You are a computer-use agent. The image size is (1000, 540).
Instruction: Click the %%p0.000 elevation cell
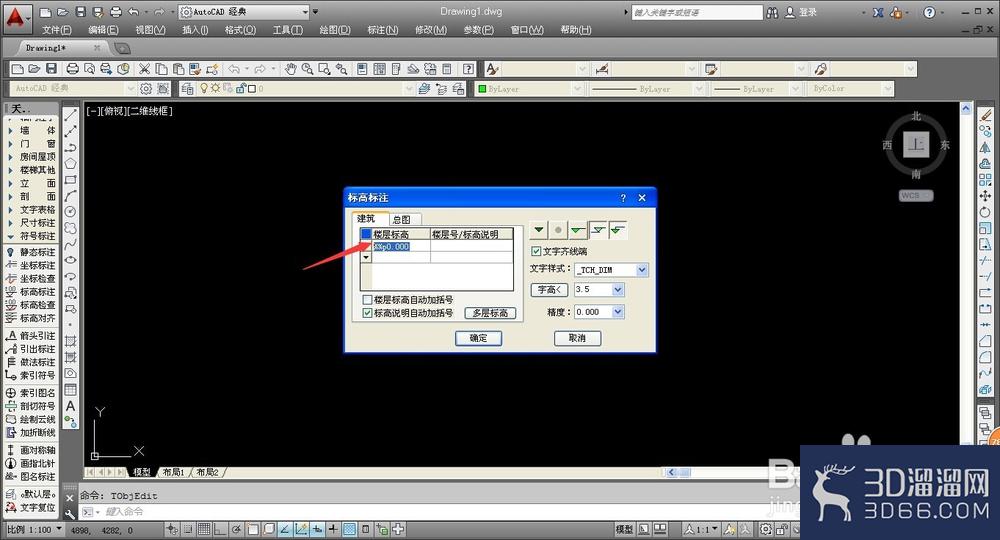(401, 247)
